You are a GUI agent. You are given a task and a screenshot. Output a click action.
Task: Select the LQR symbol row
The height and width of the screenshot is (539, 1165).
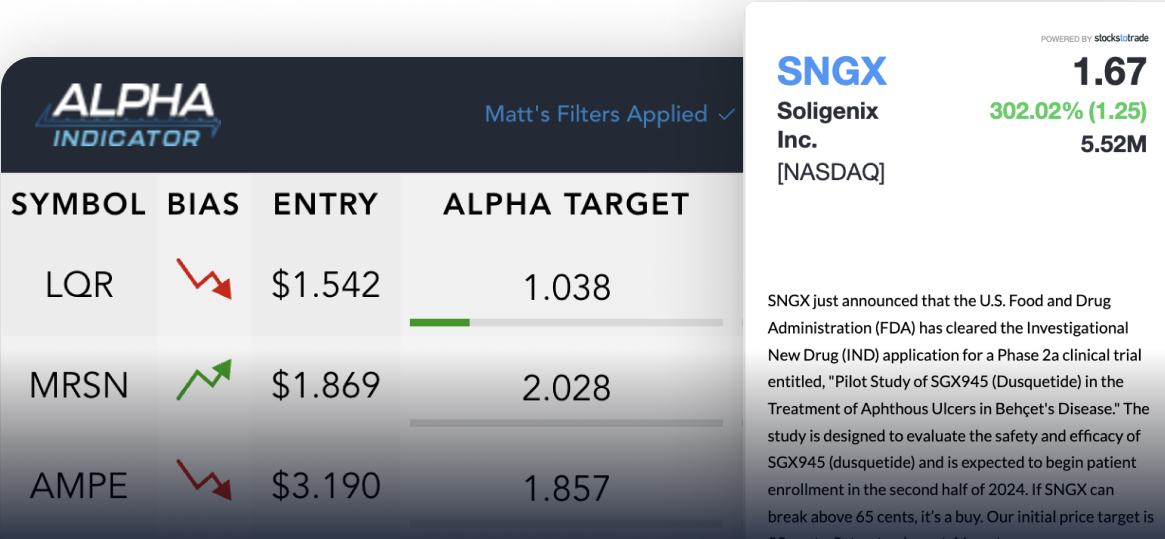coord(80,285)
